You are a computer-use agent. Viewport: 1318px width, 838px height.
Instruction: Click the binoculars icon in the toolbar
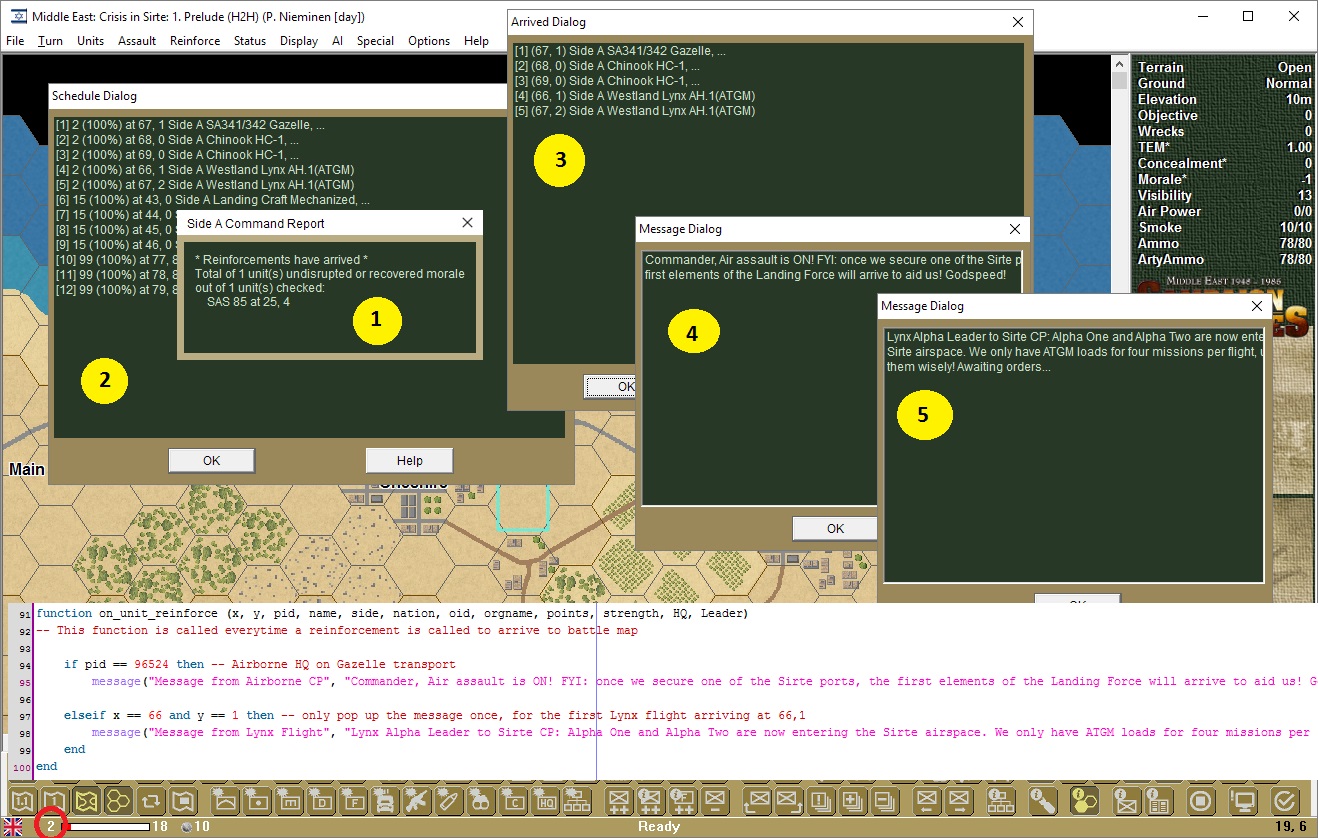[482, 800]
